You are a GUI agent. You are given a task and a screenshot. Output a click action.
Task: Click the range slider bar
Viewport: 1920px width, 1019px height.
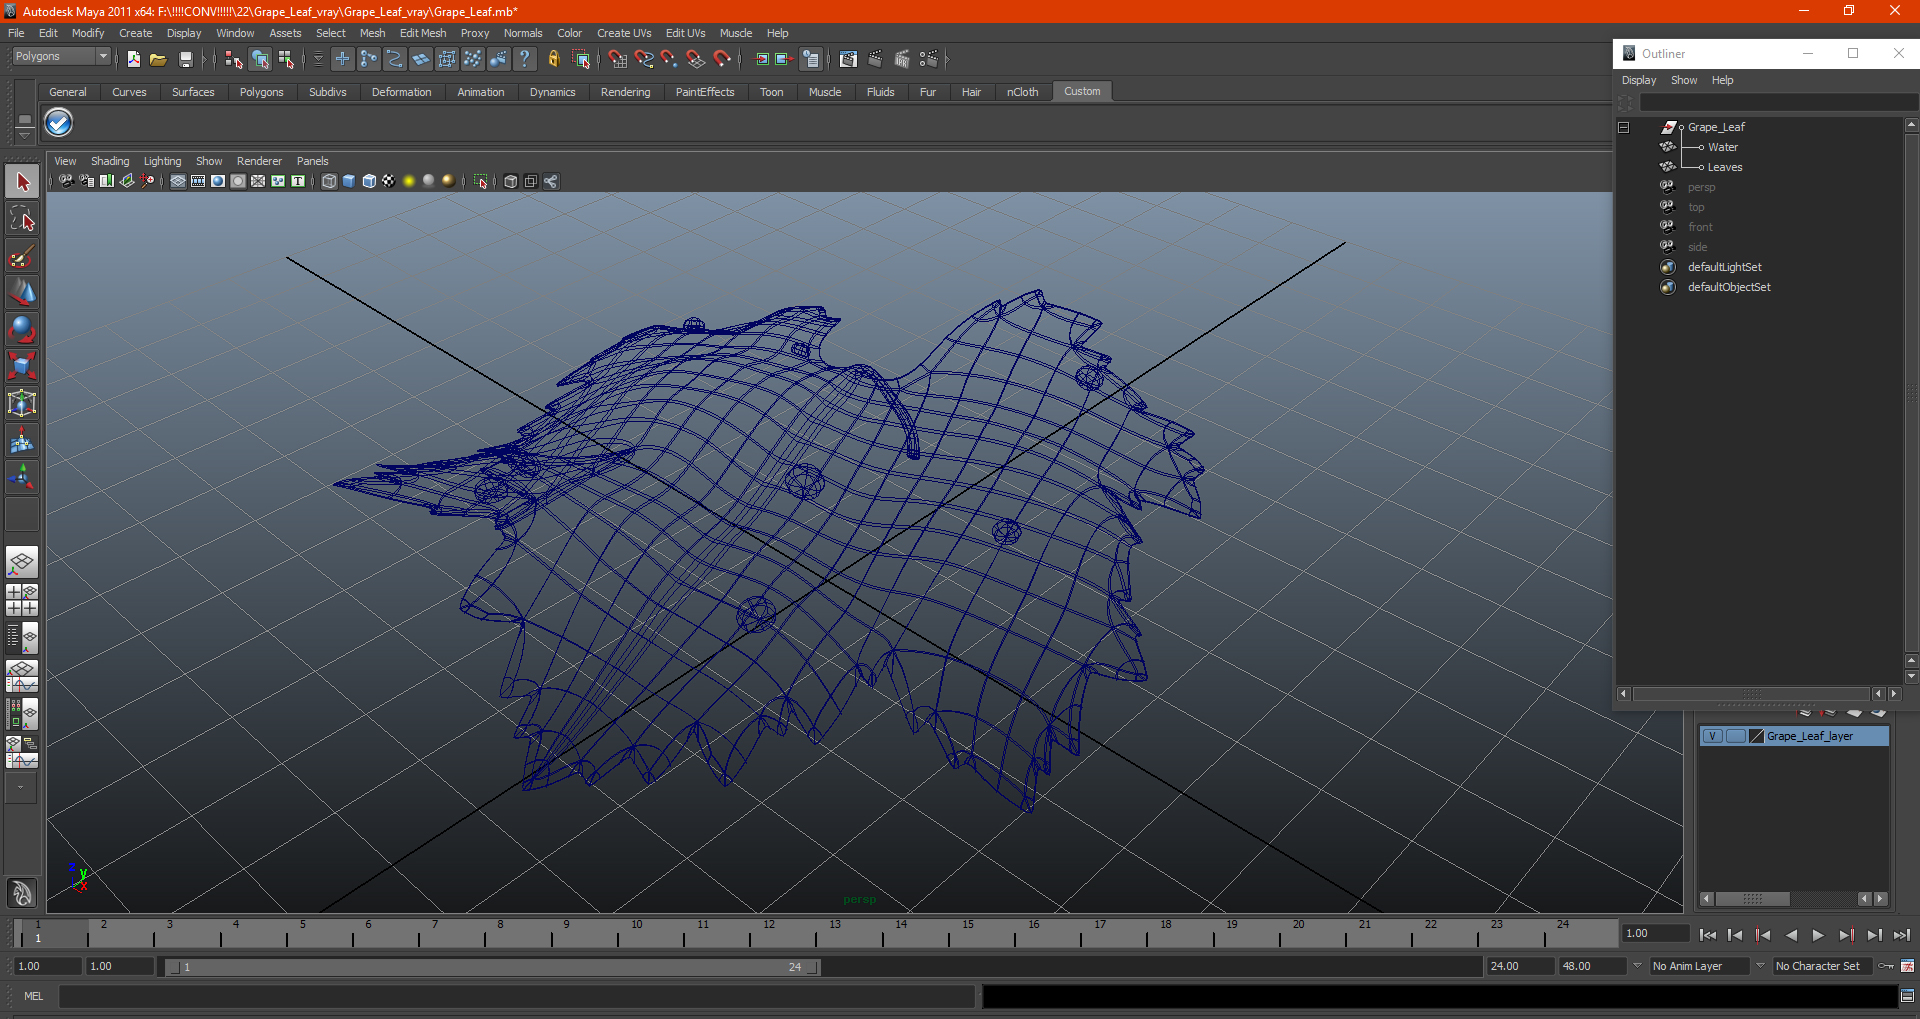point(491,967)
